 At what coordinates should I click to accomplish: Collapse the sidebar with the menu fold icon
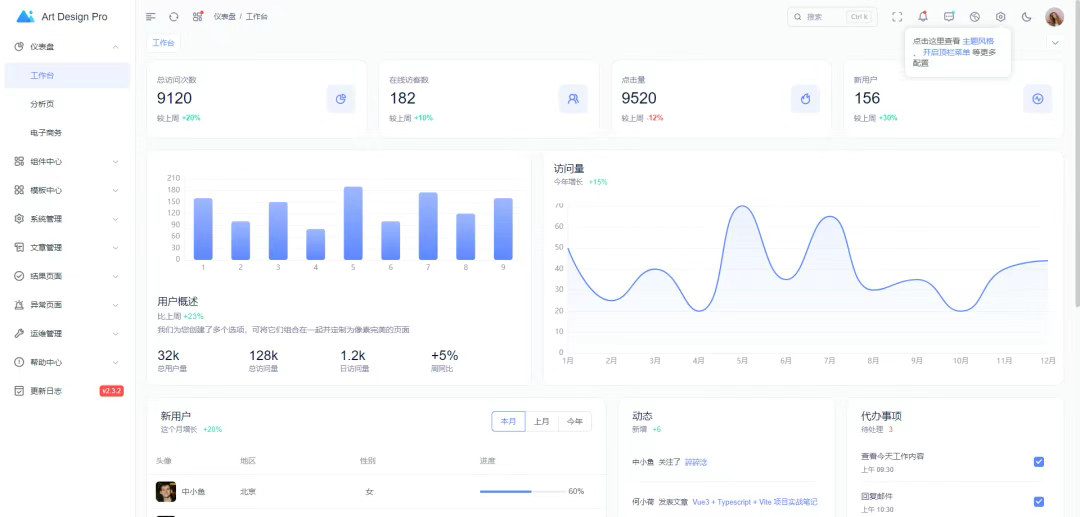click(x=151, y=17)
